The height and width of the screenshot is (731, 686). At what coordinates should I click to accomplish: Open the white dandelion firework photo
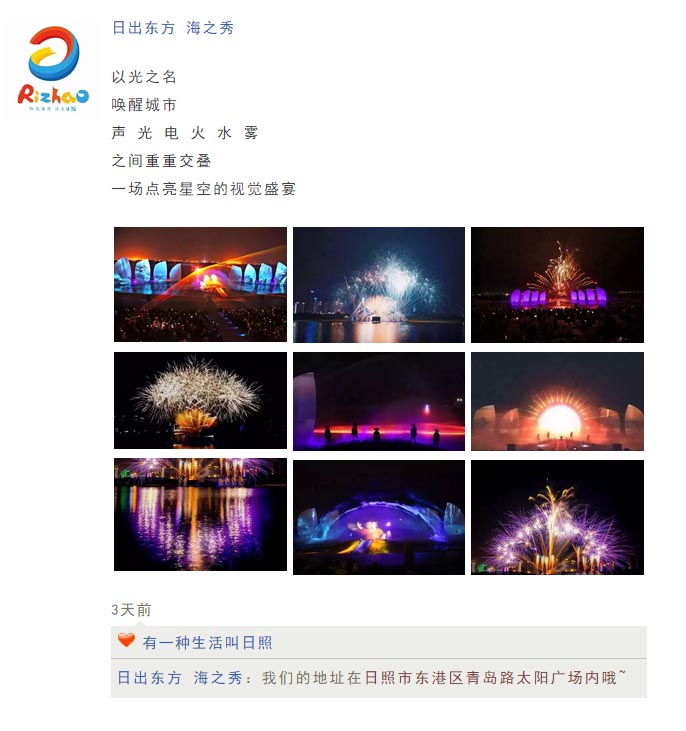coord(200,400)
